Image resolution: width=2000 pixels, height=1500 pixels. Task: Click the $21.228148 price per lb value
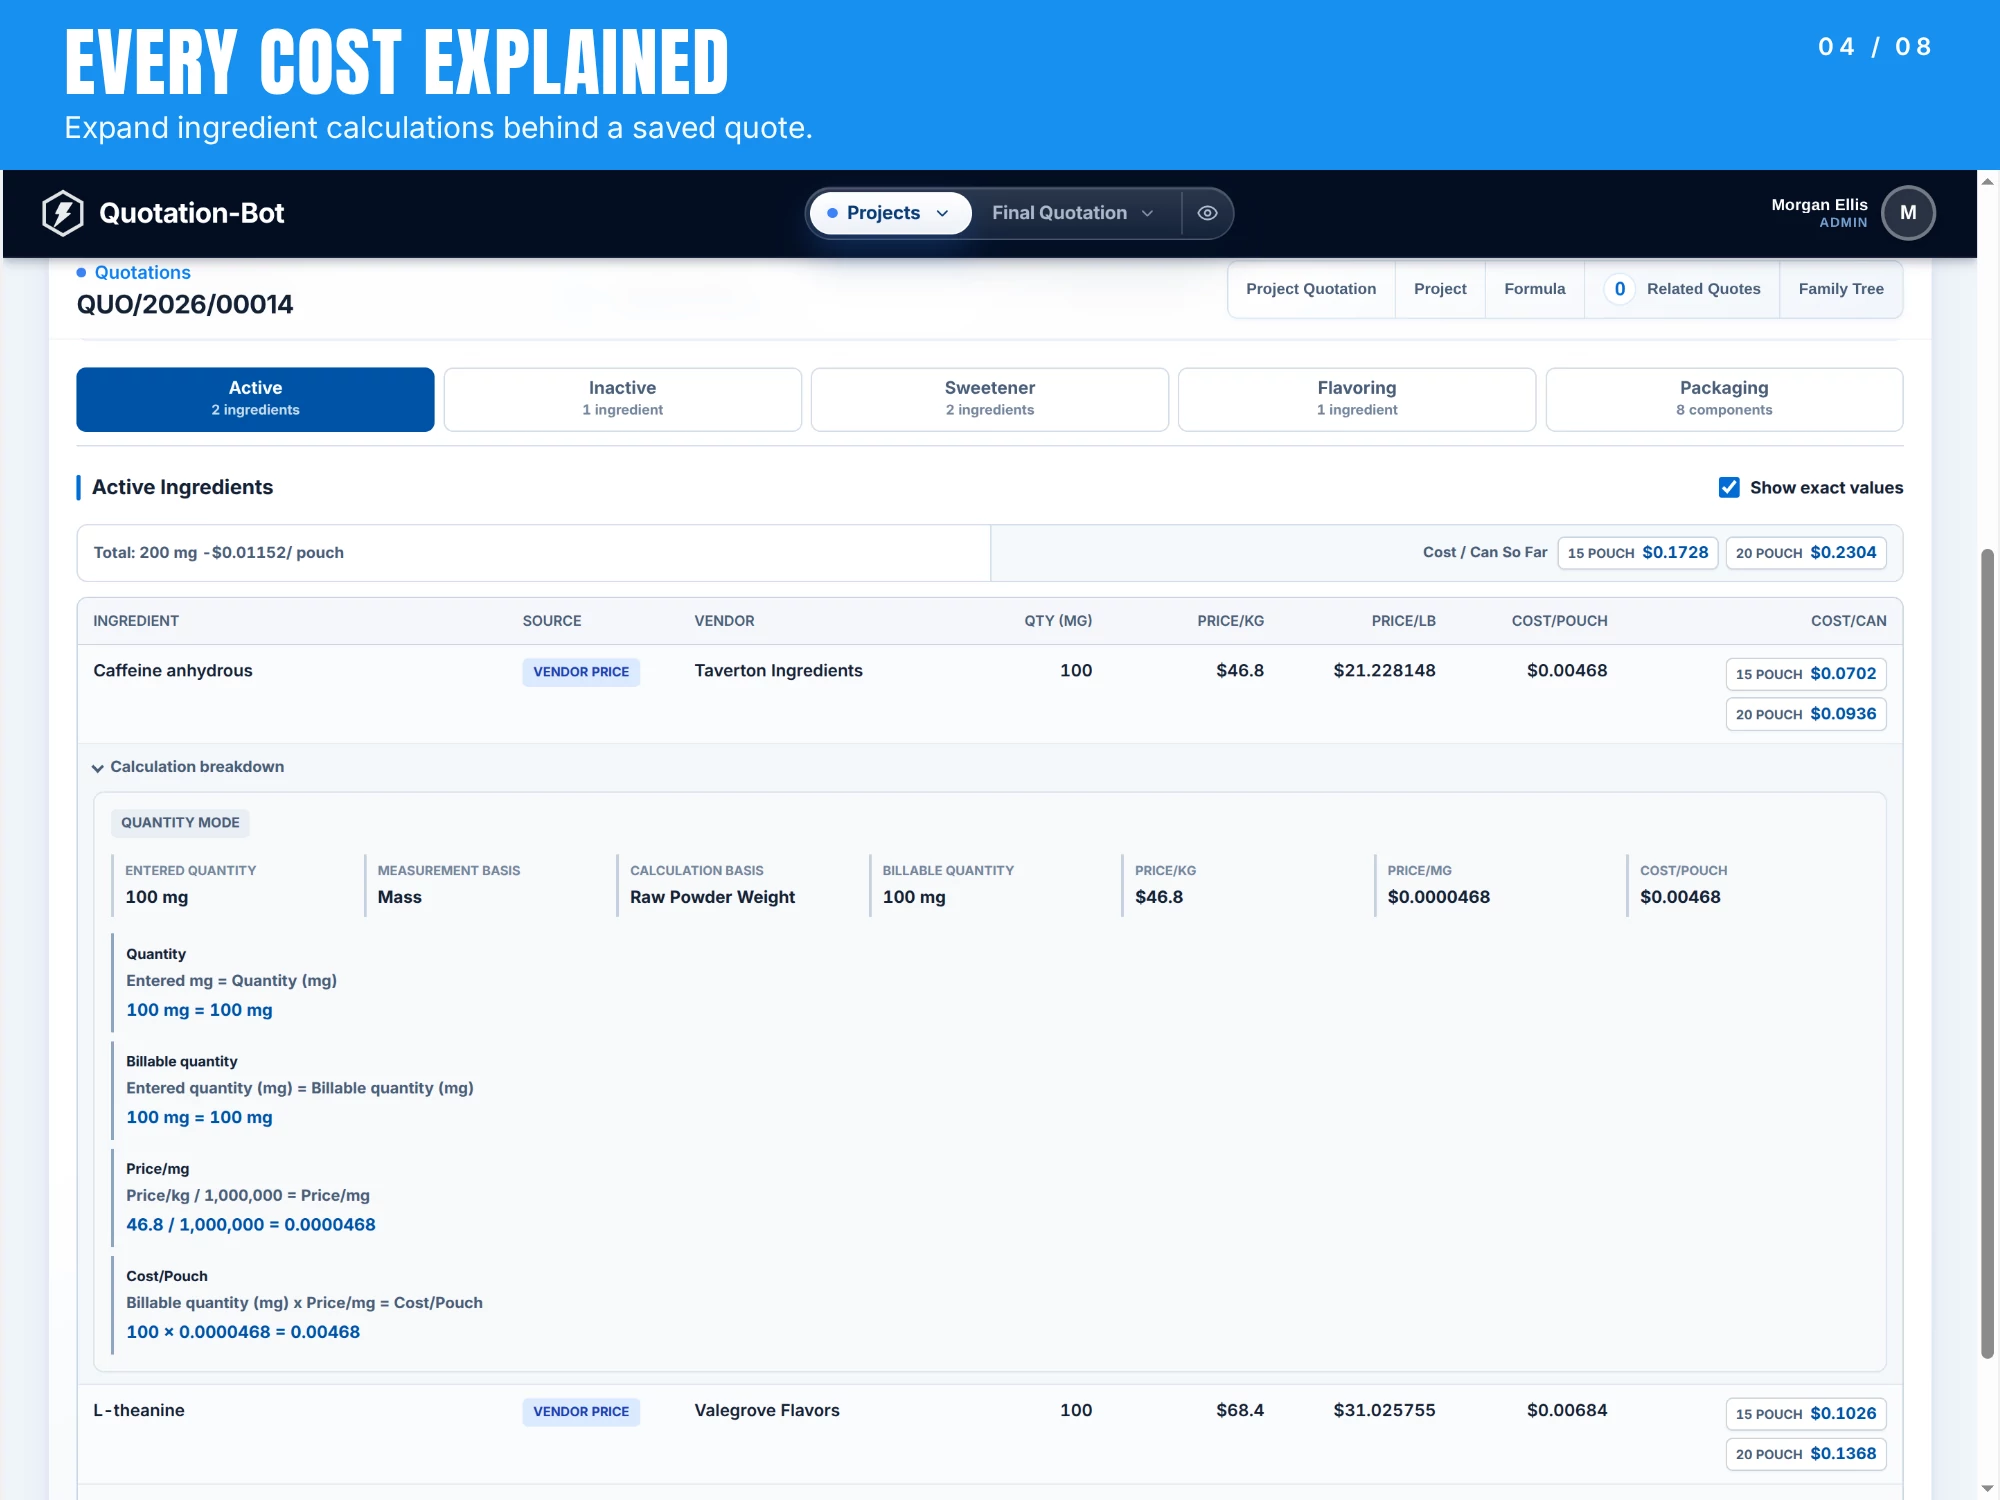[x=1384, y=671]
